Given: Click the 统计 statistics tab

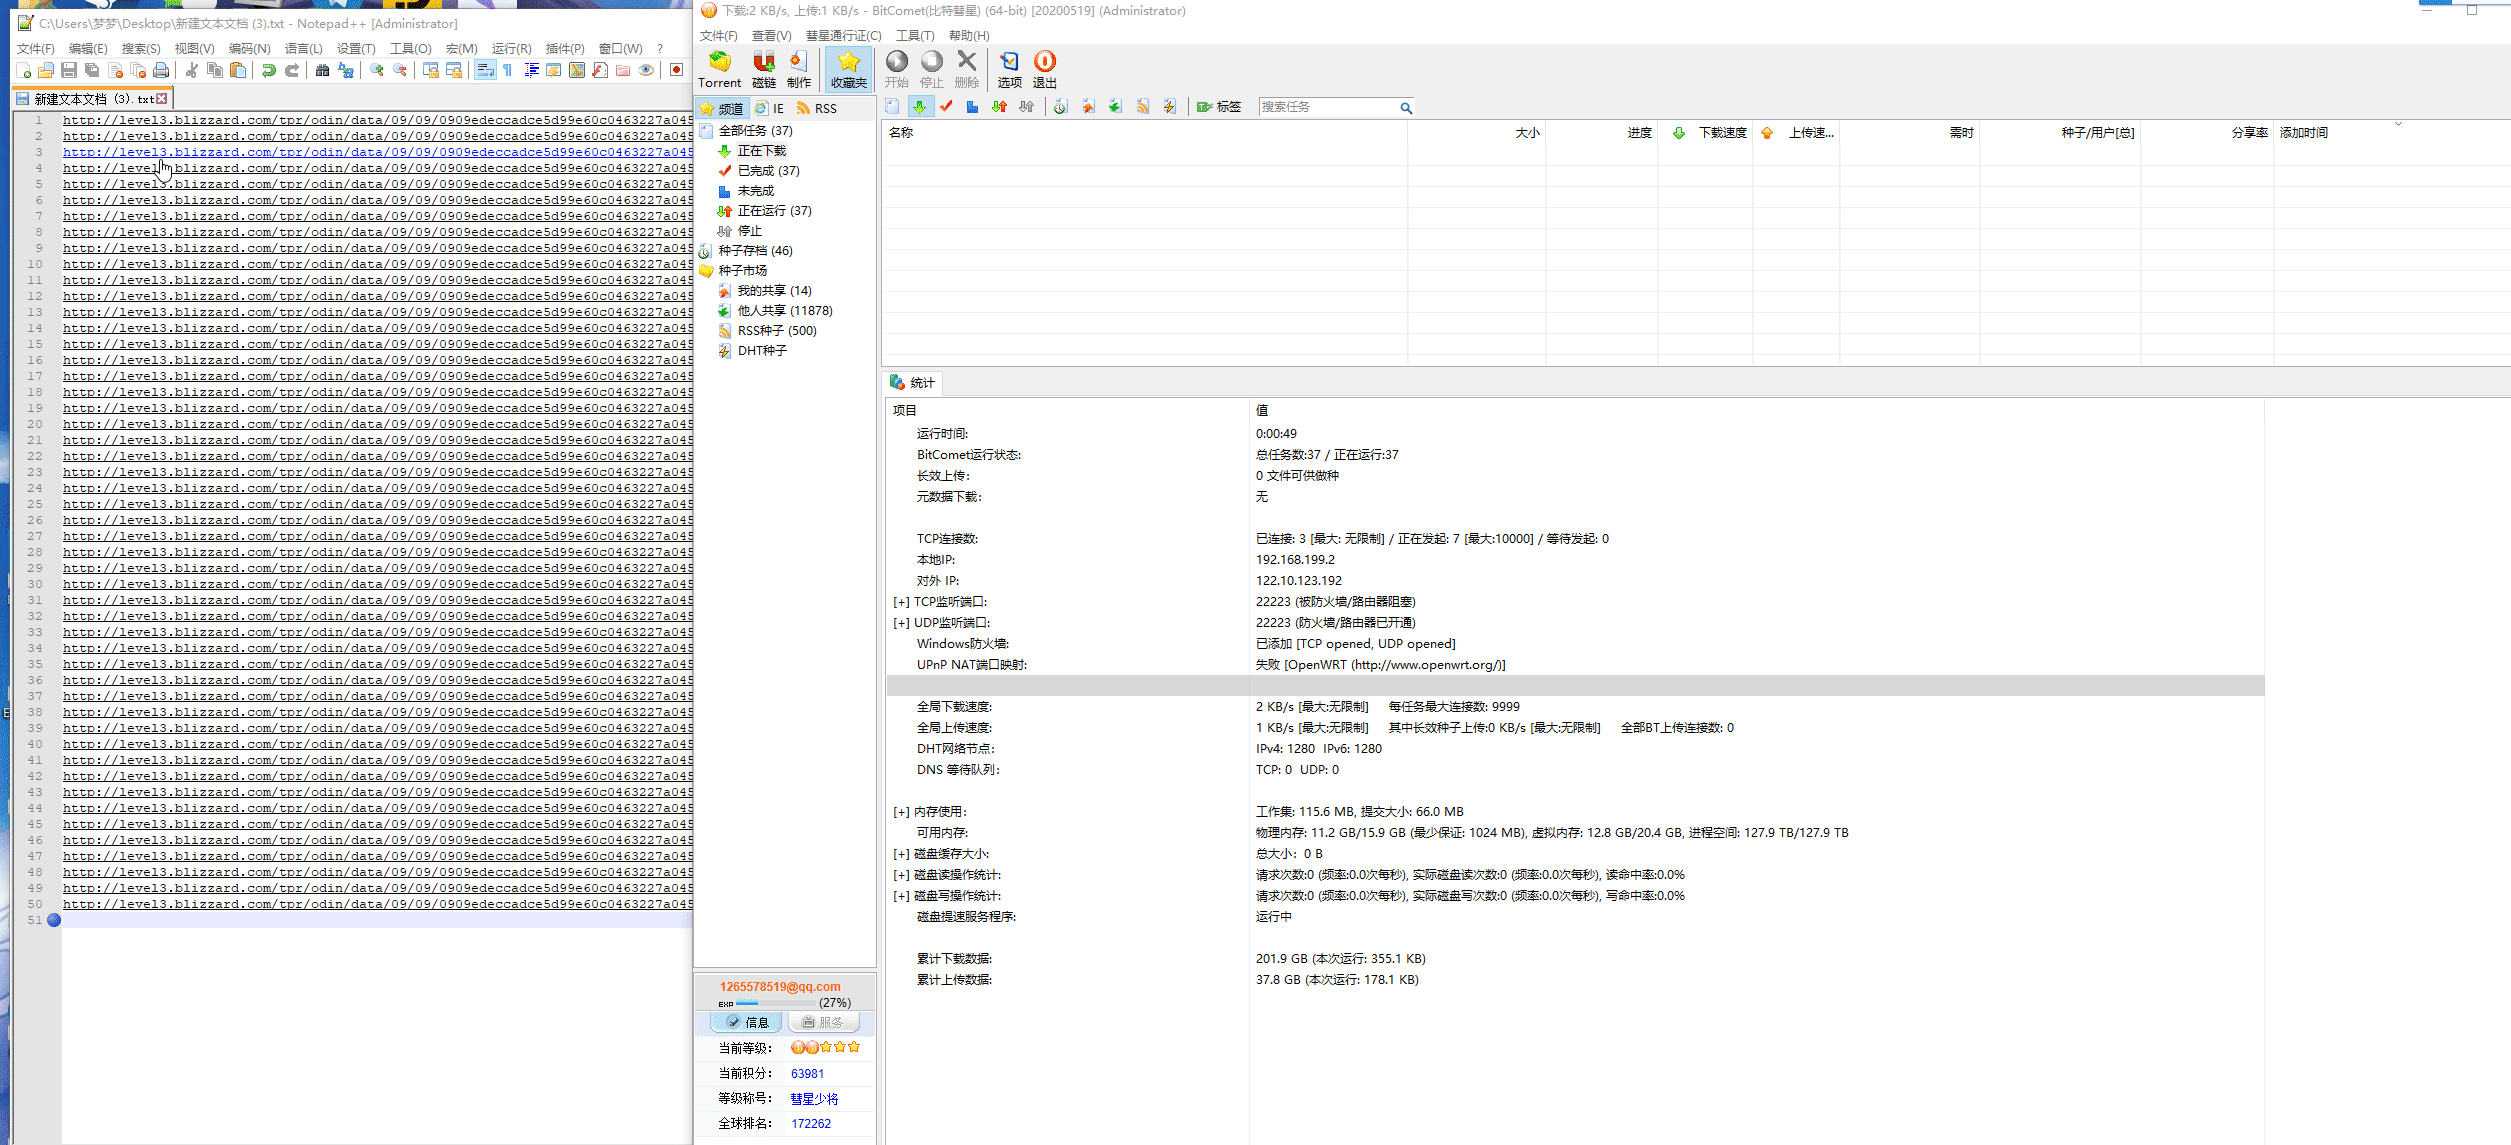Looking at the screenshot, I should pos(912,383).
